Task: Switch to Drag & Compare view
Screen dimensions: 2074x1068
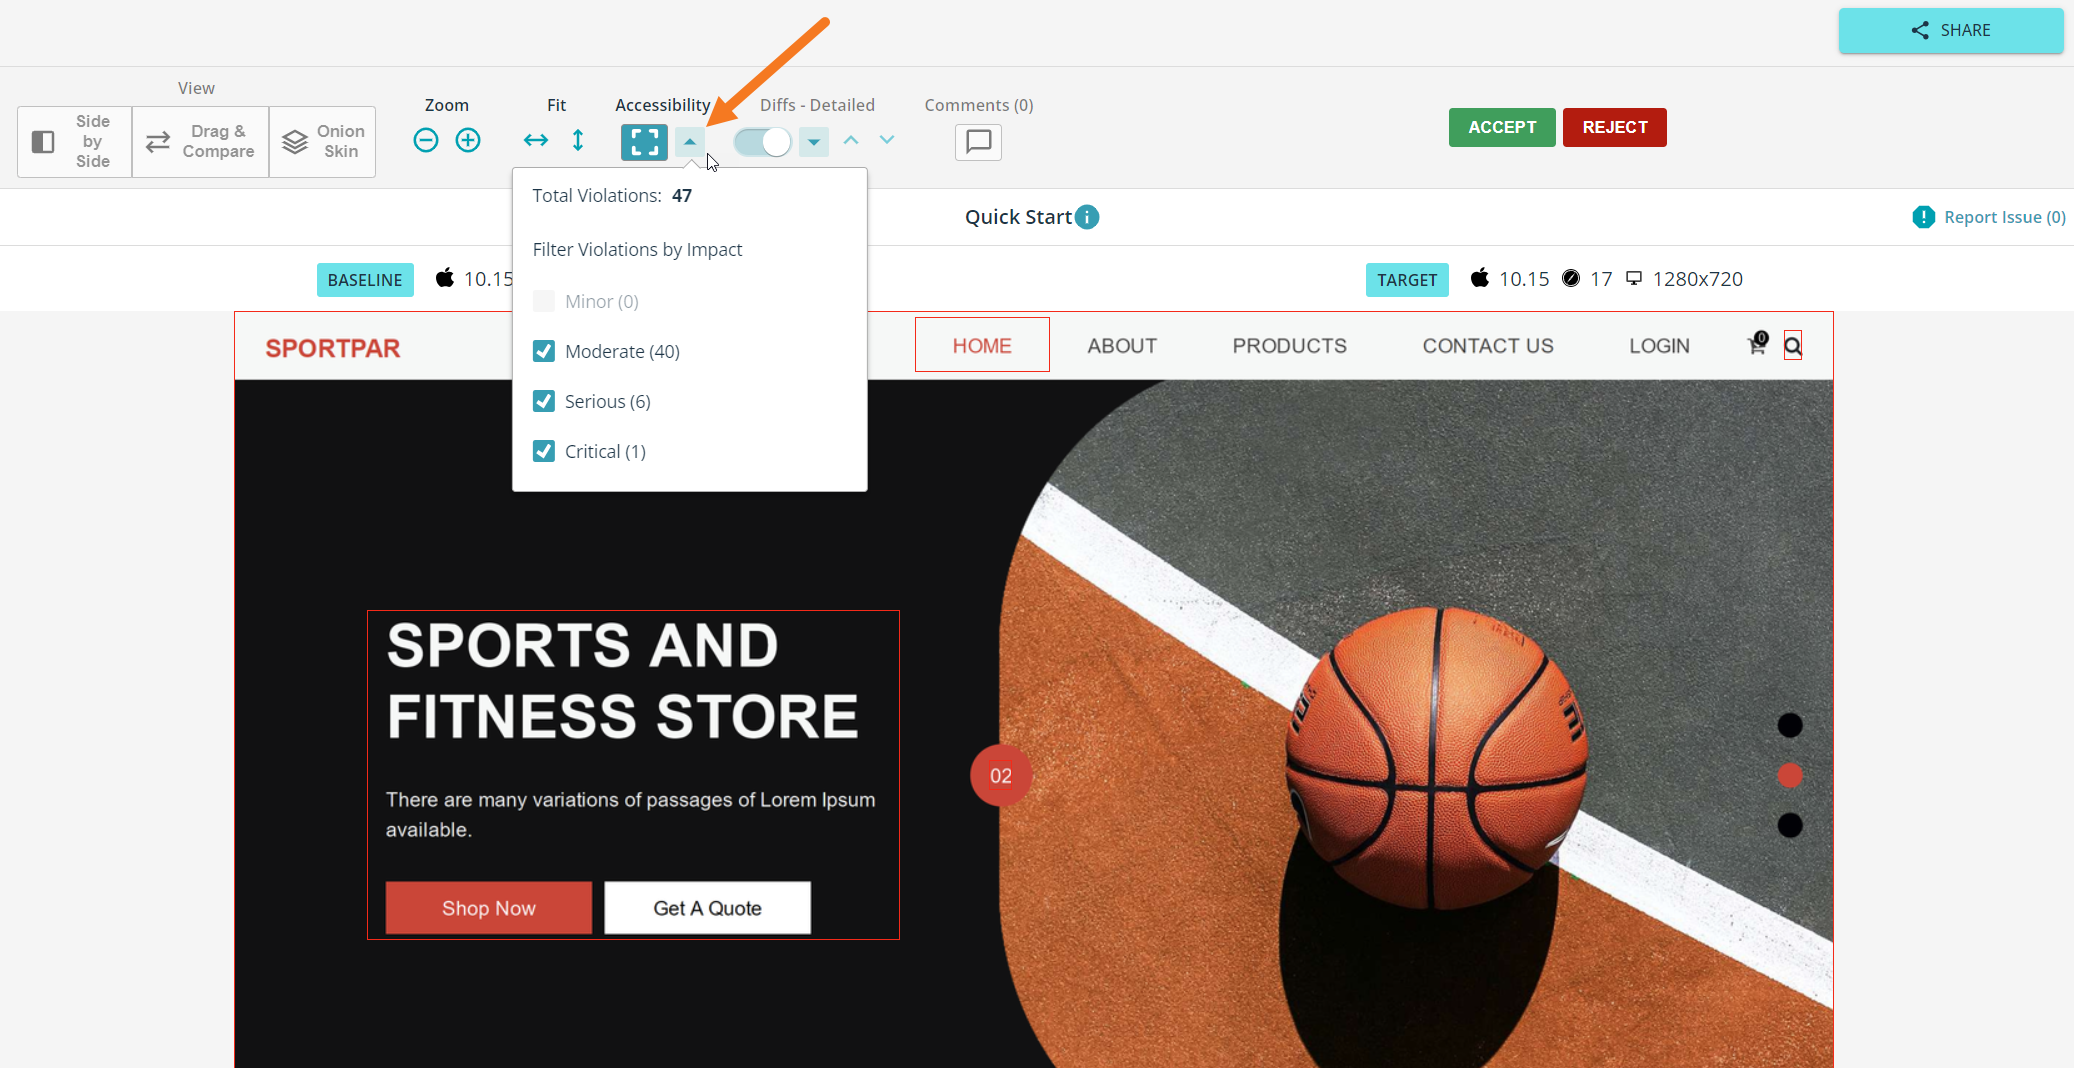Action: (200, 142)
